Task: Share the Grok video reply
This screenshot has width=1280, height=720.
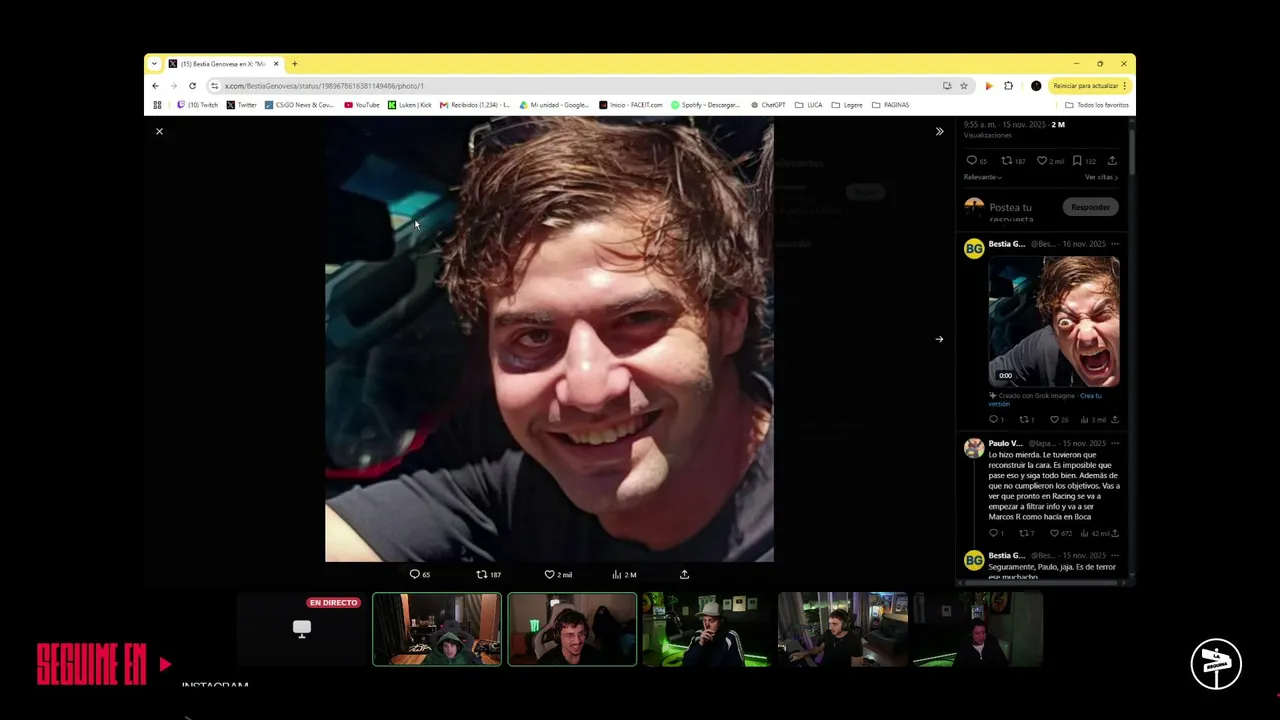Action: click(1115, 420)
